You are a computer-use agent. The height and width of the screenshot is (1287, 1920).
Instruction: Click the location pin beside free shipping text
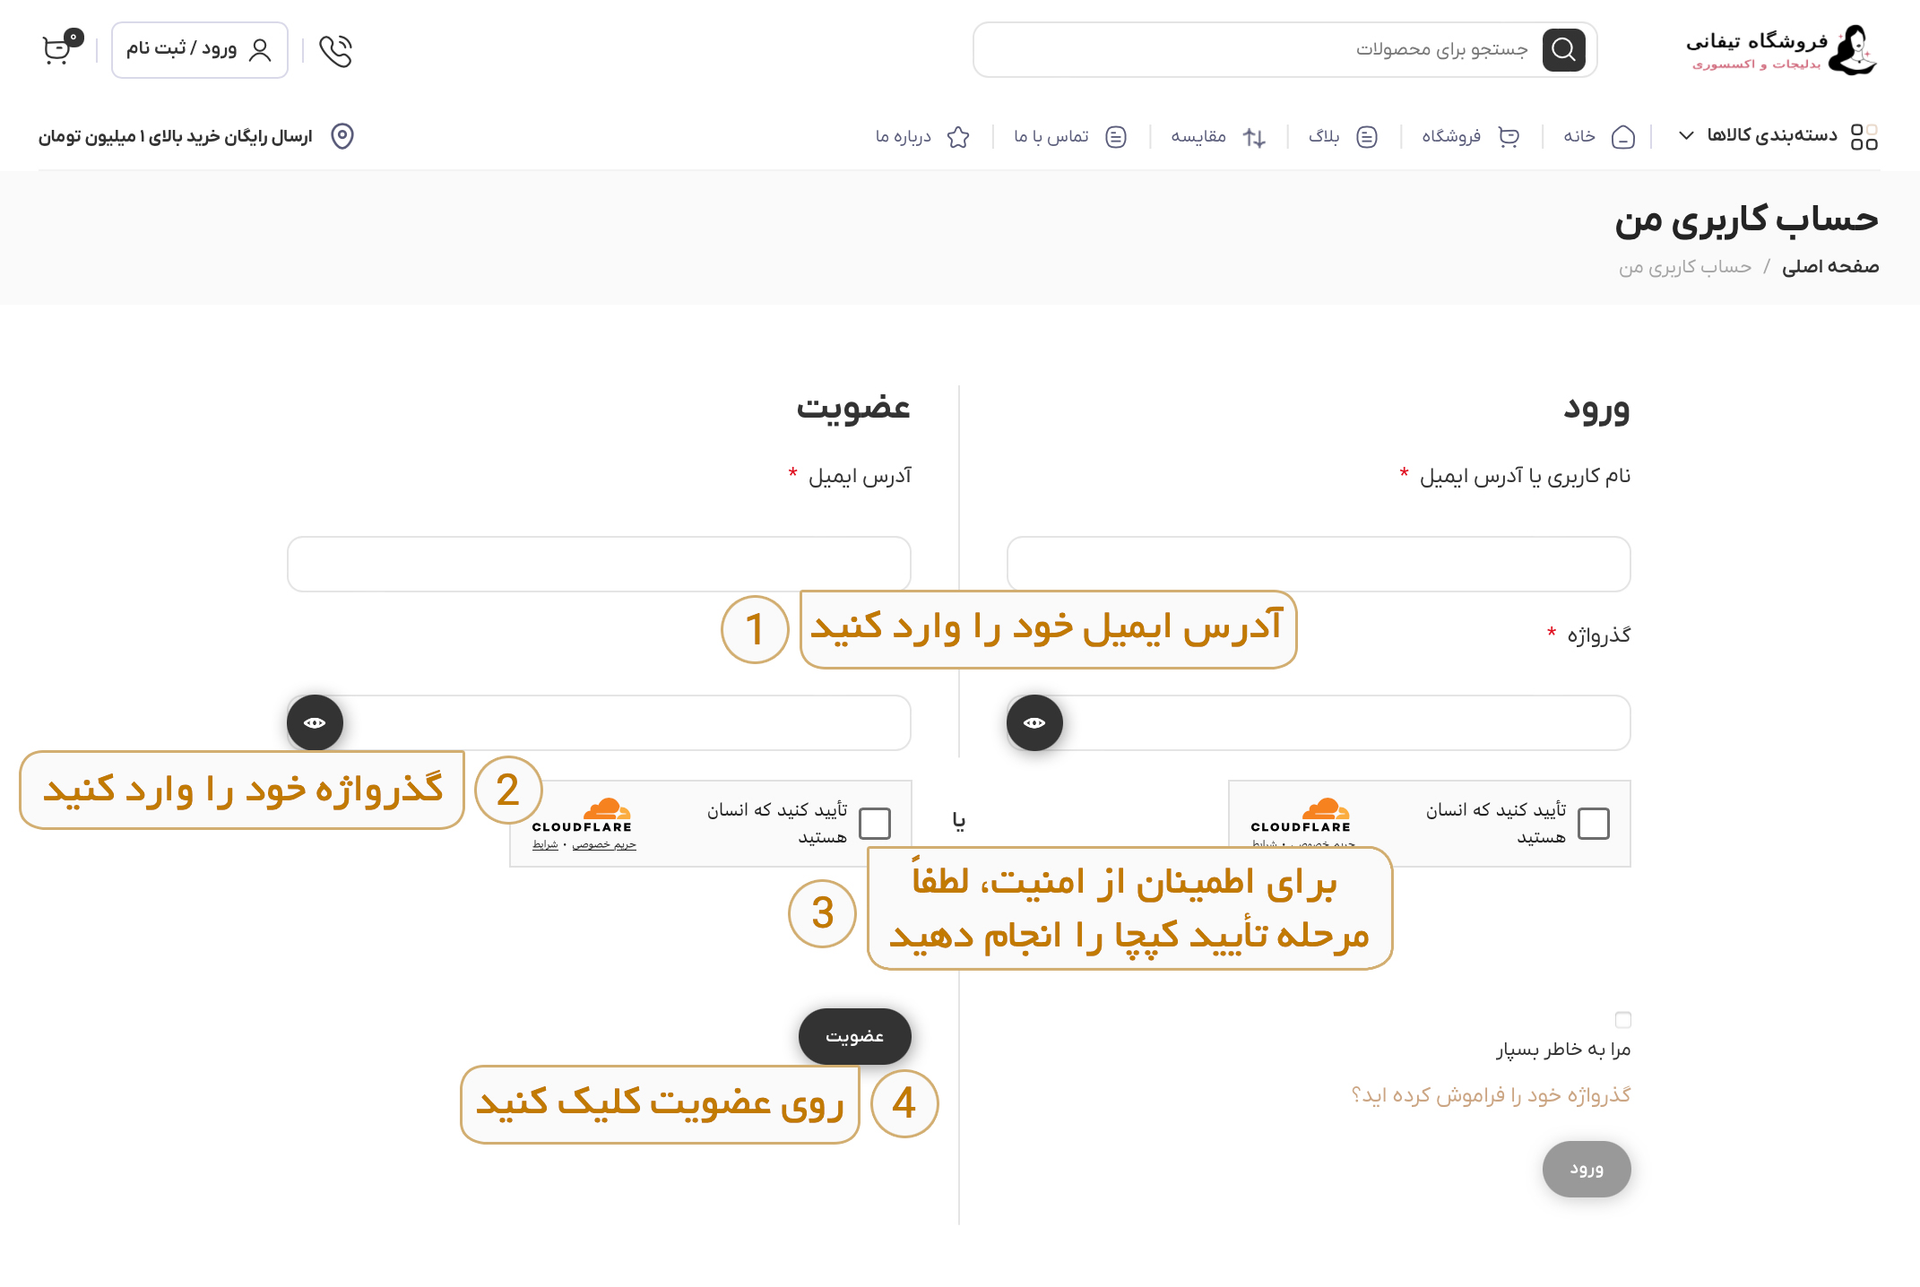coord(341,136)
